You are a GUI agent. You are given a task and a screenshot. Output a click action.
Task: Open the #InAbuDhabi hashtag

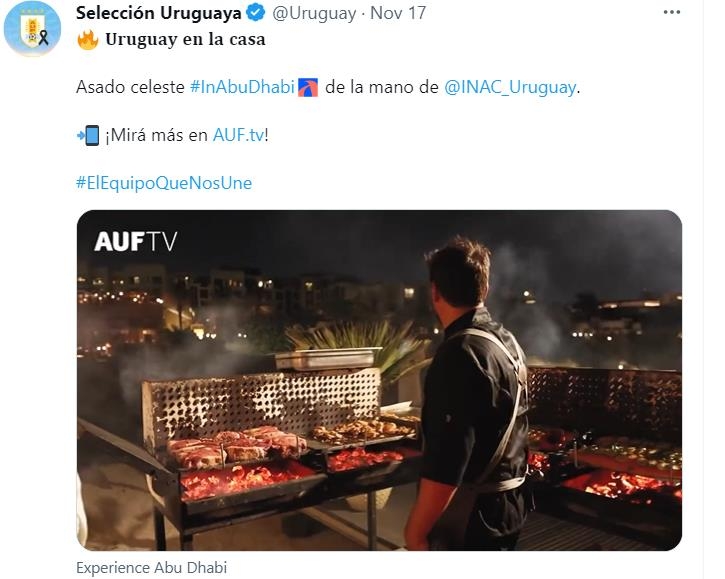241,87
